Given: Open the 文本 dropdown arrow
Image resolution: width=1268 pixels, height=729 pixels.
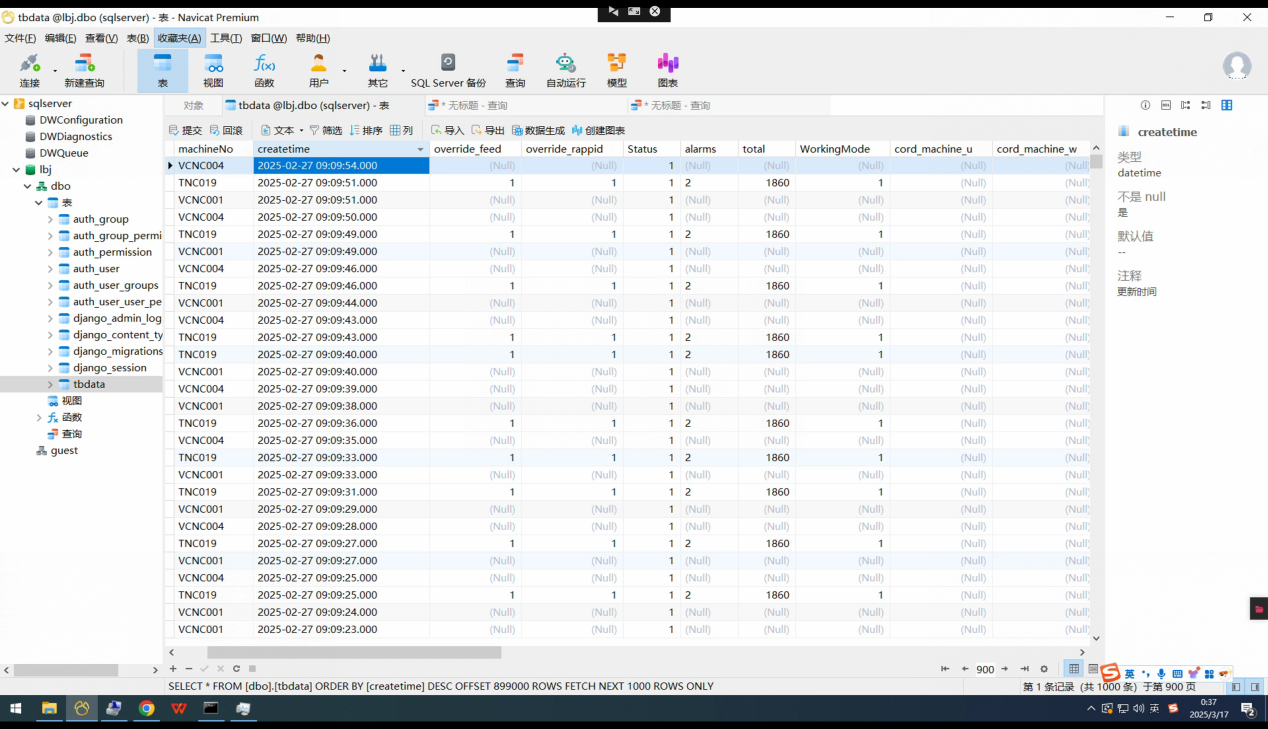Looking at the screenshot, I should click(x=301, y=131).
